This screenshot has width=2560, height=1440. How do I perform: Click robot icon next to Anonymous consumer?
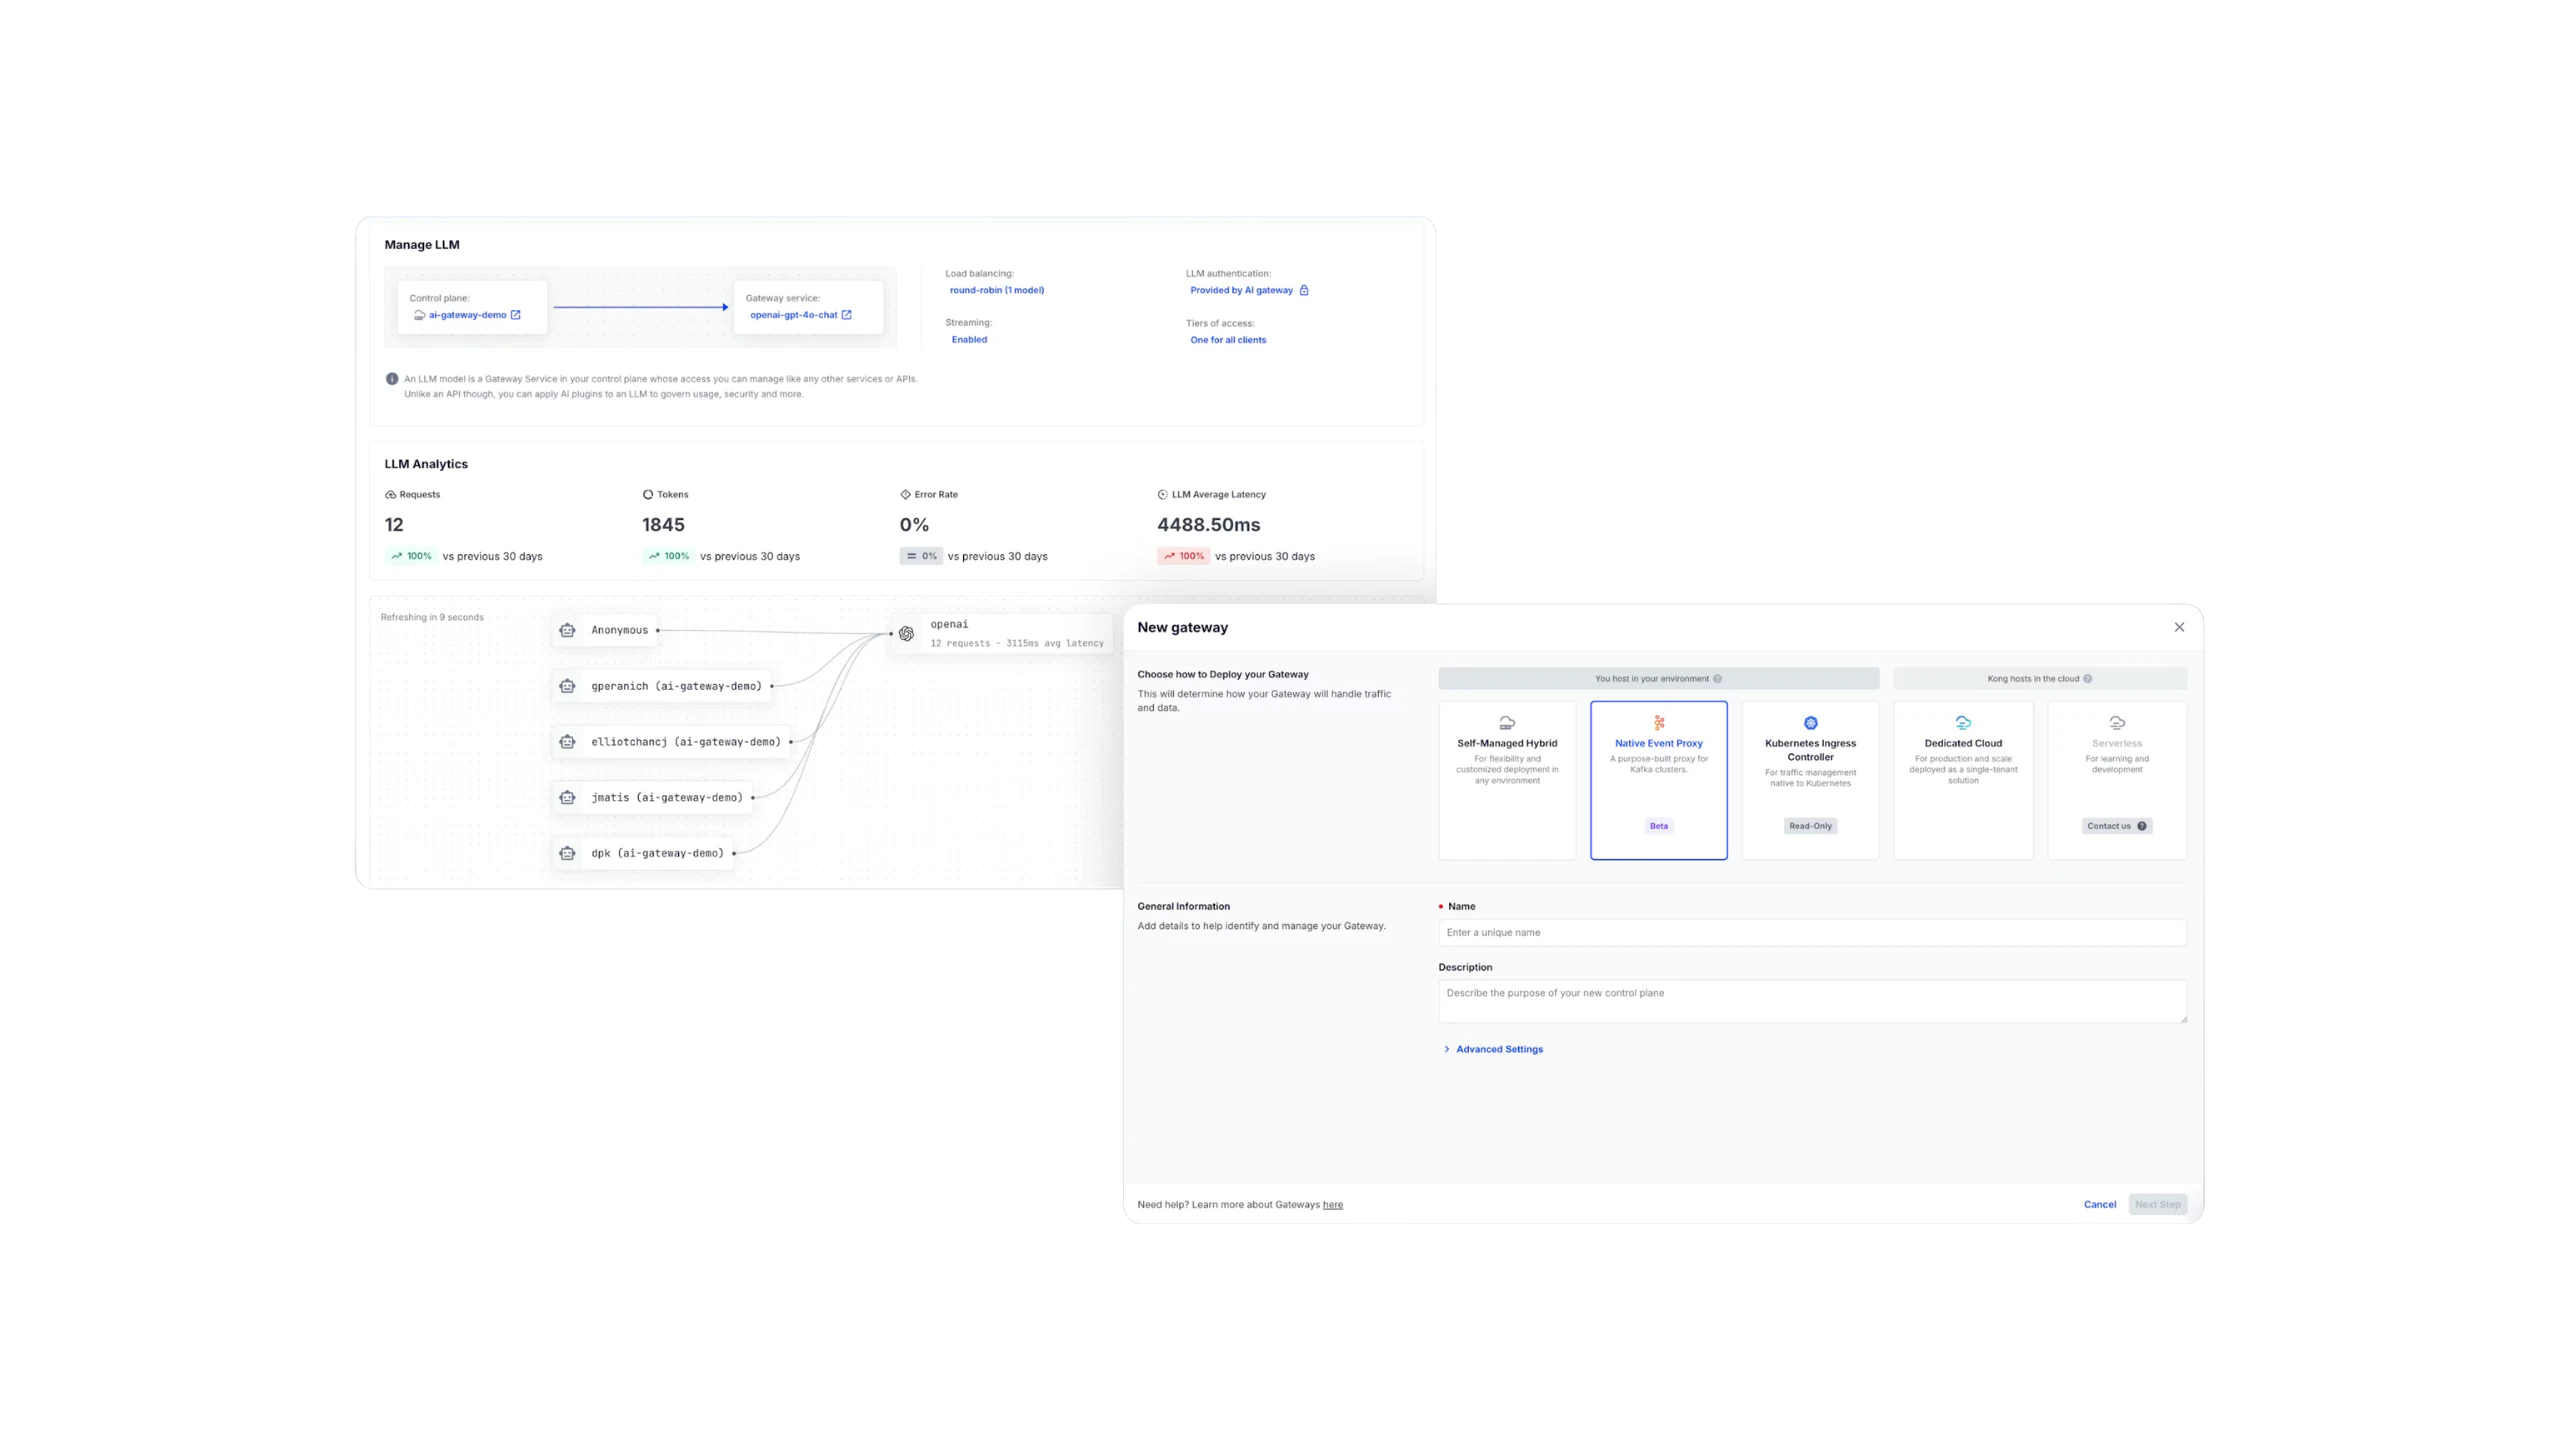tap(568, 631)
